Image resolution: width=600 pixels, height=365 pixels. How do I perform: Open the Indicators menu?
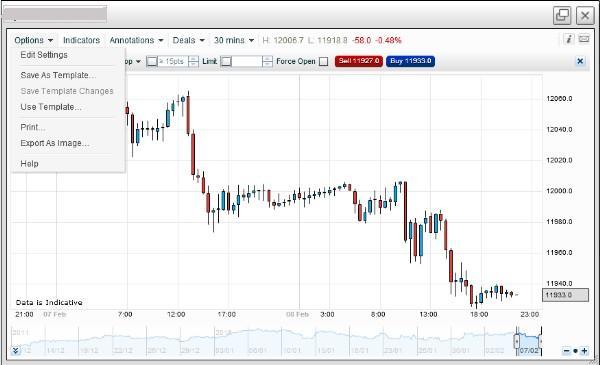(x=82, y=40)
